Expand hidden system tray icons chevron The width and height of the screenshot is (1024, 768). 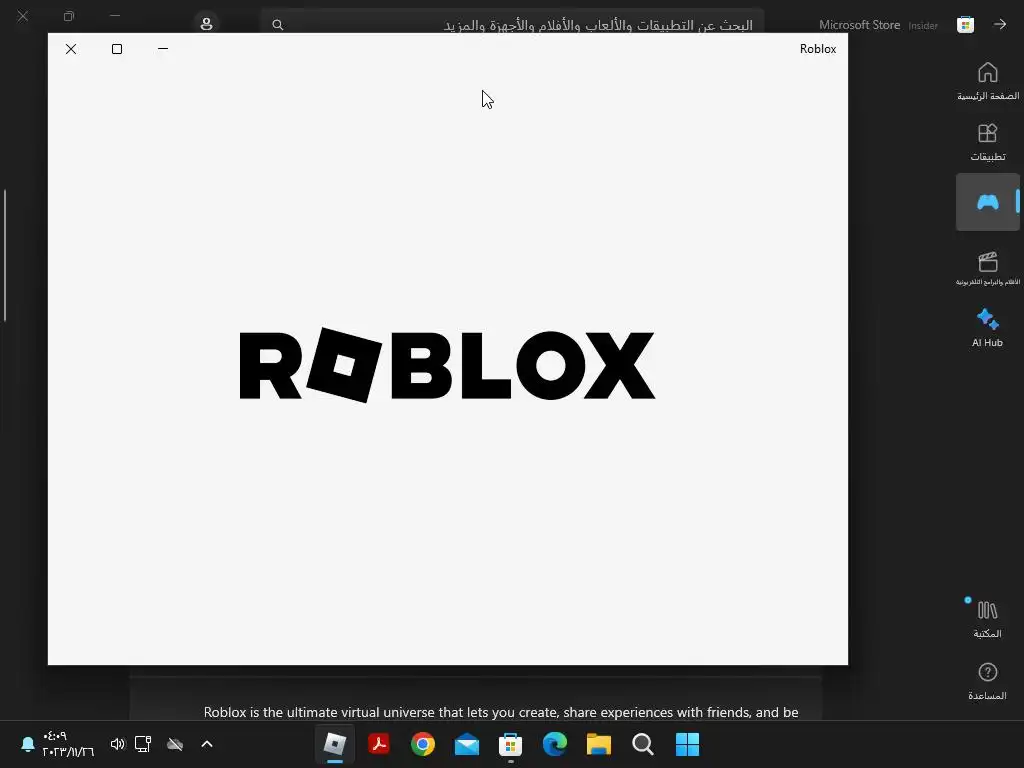(x=207, y=744)
